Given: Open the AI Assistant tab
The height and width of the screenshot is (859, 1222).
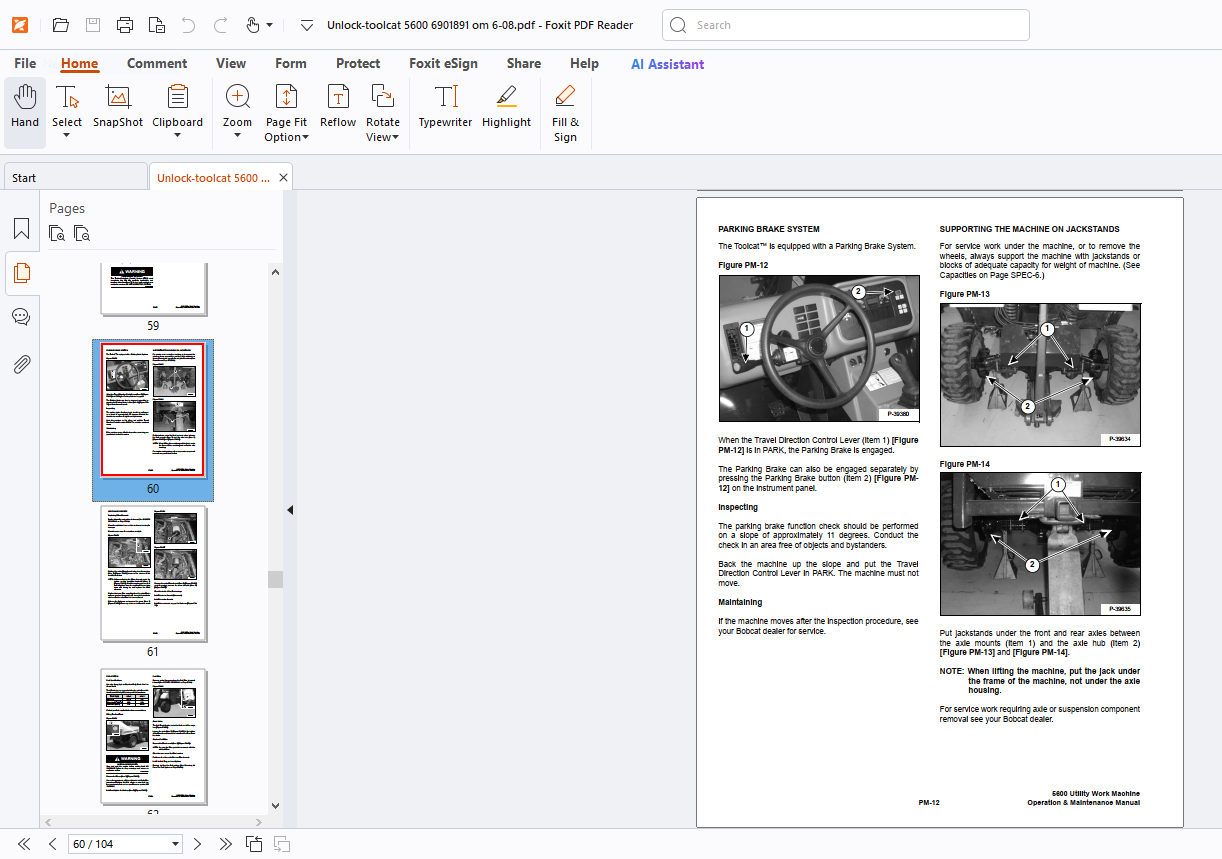Looking at the screenshot, I should coord(667,64).
